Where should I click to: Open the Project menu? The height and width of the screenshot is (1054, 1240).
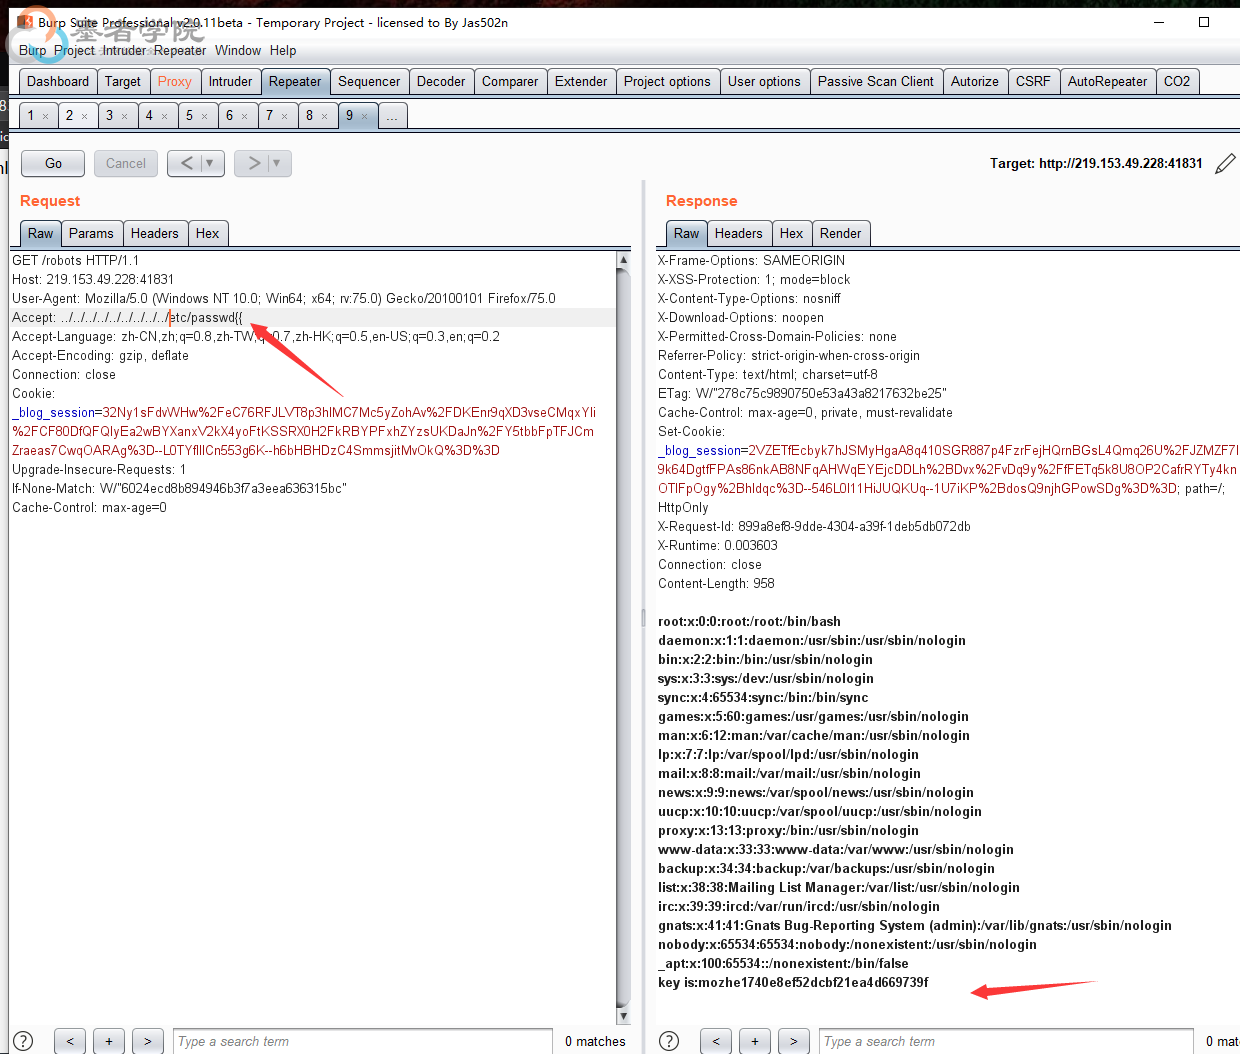pos(74,50)
